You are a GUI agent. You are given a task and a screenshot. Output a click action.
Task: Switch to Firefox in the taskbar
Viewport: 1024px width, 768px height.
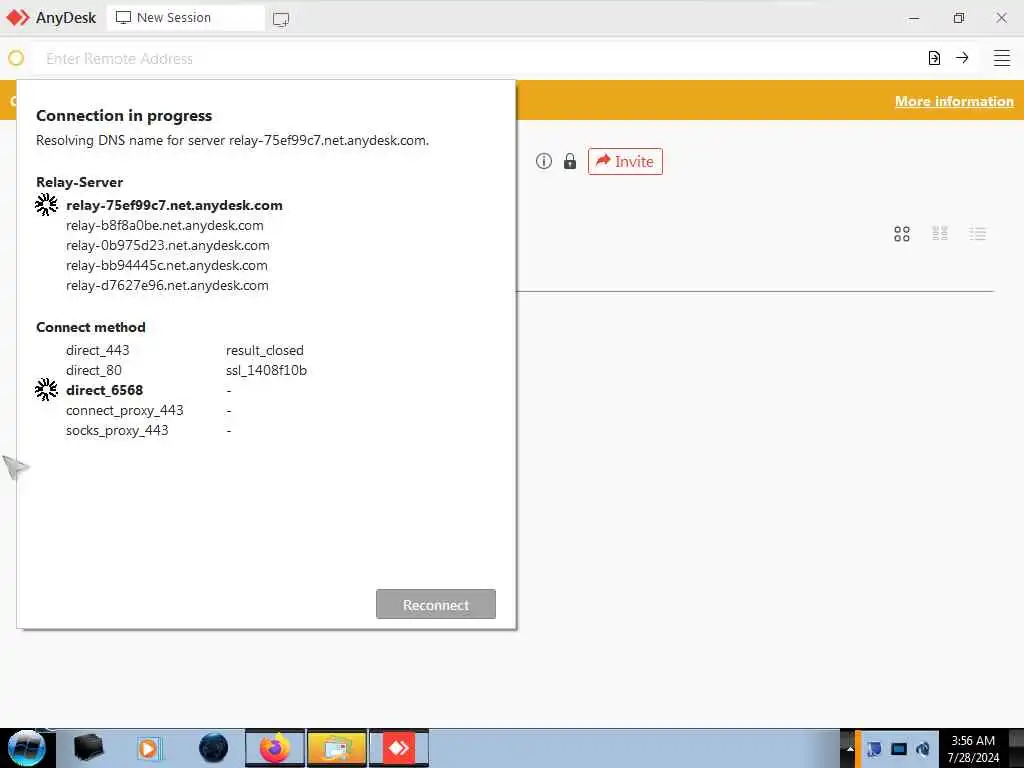(275, 748)
